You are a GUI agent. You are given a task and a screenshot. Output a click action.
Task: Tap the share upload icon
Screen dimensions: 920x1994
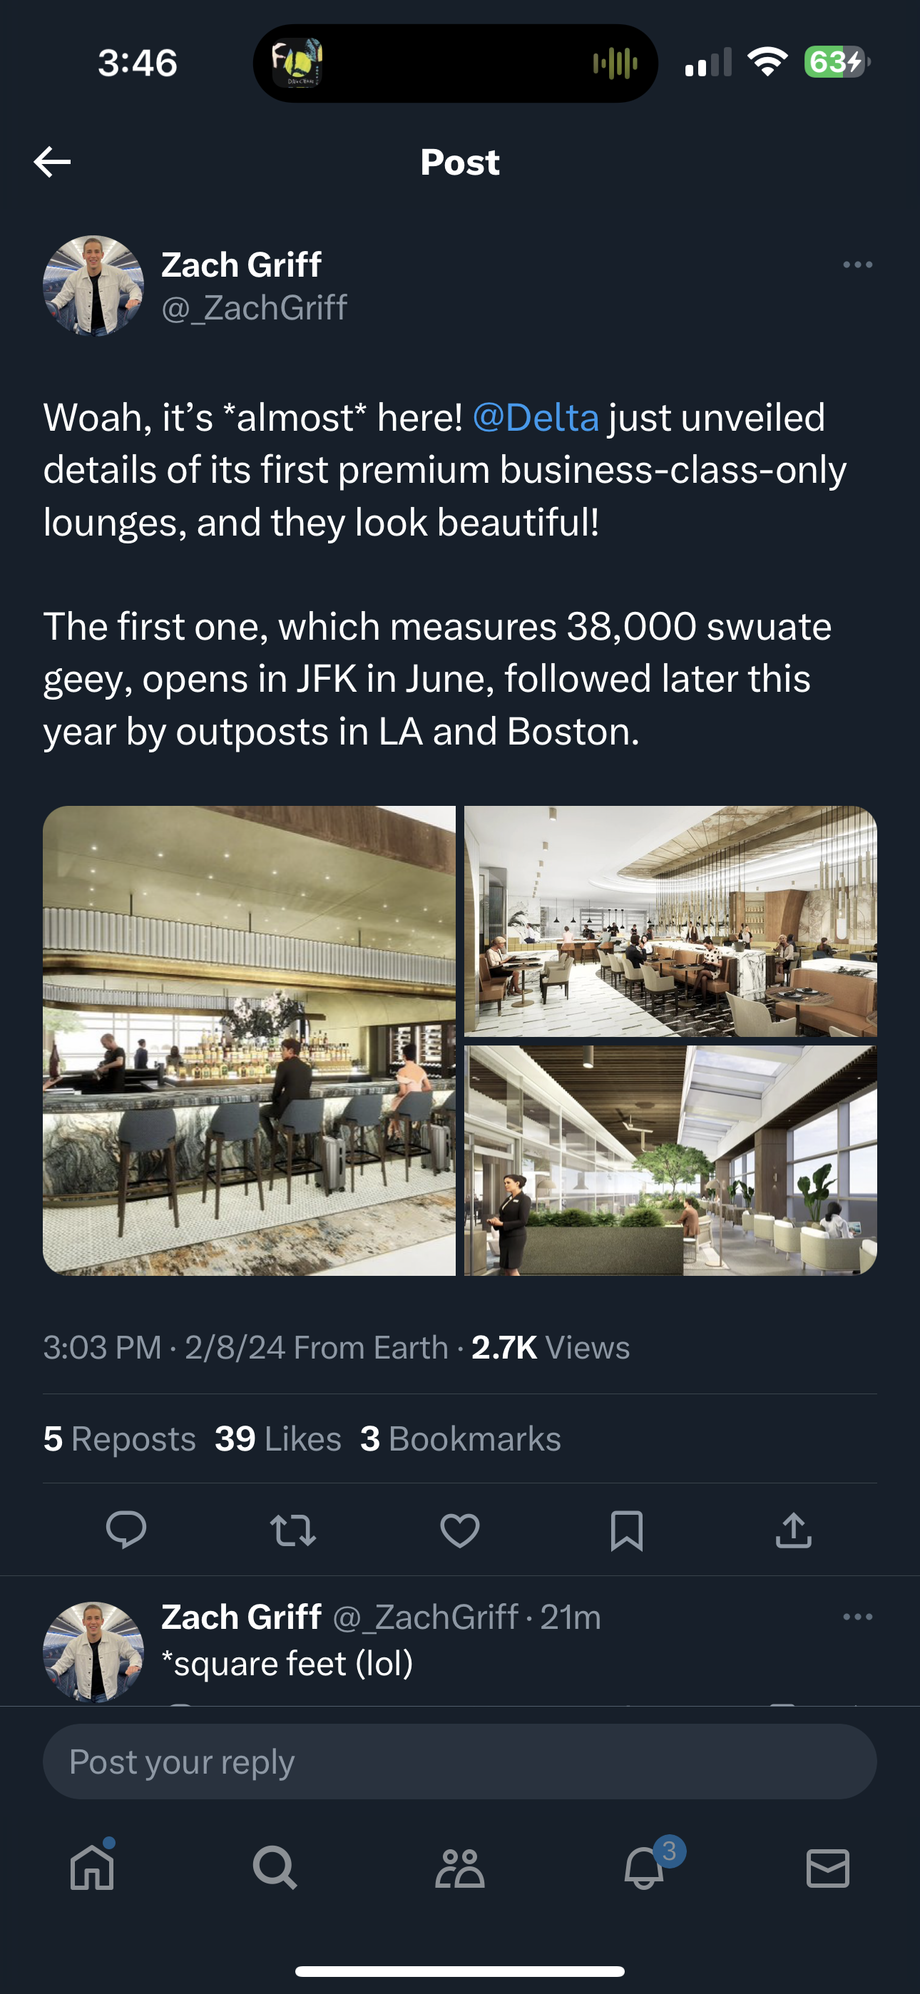tap(793, 1529)
